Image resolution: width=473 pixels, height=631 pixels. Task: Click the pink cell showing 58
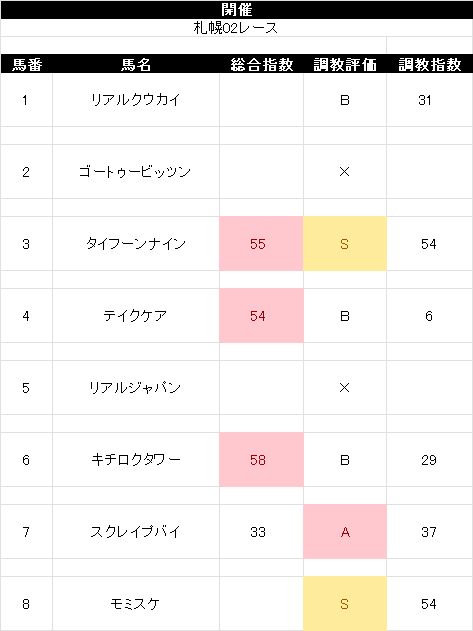point(261,460)
